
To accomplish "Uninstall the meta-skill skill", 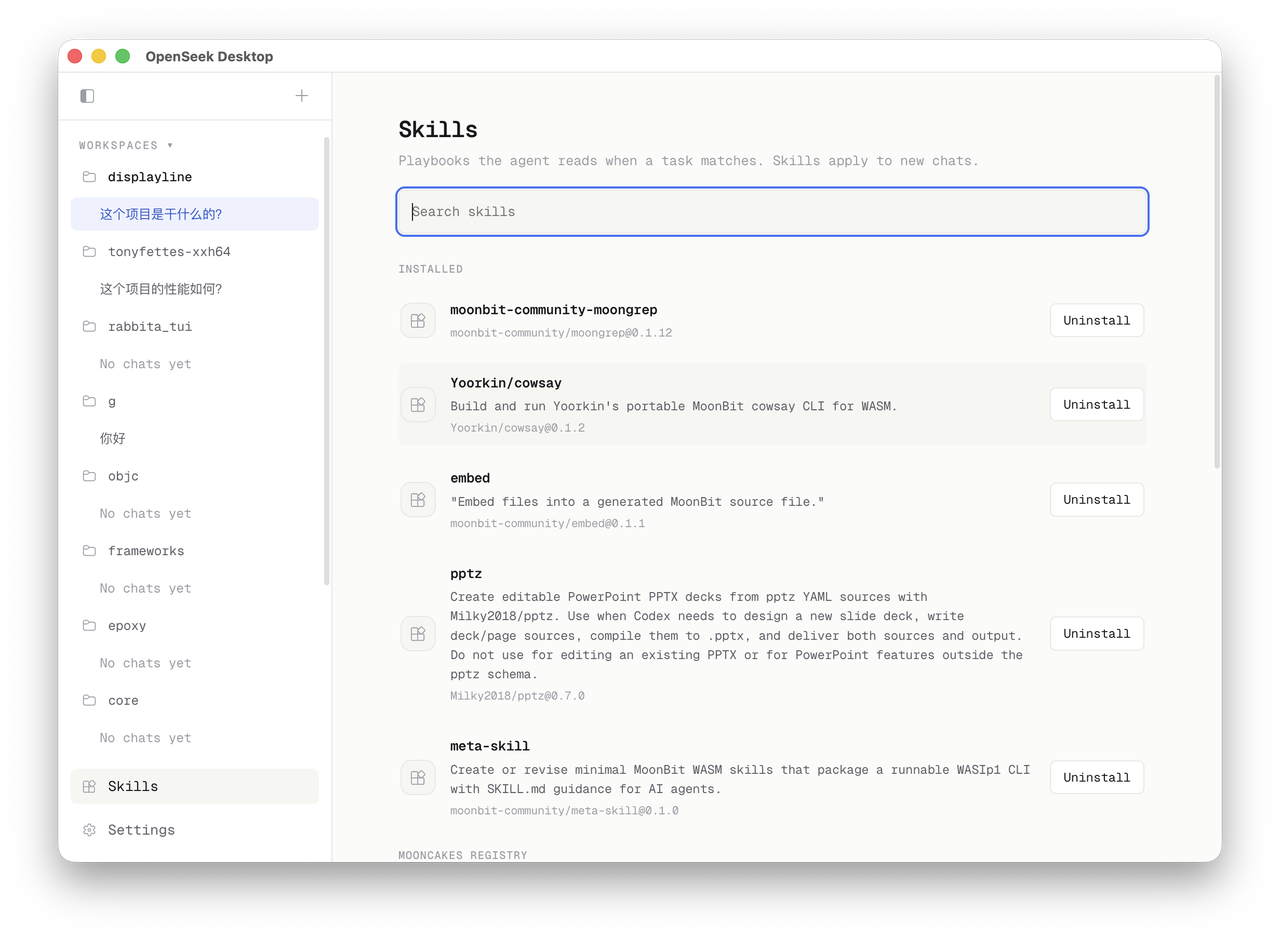I will click(x=1097, y=778).
